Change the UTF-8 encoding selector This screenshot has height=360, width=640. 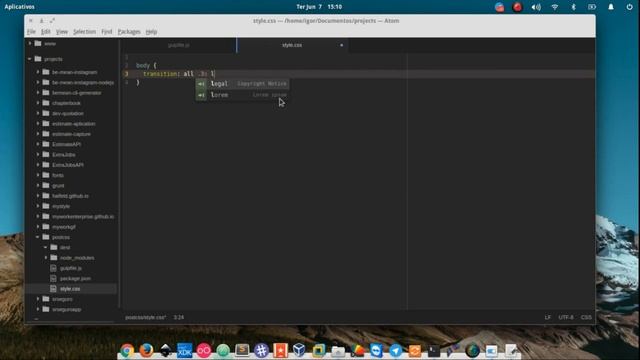click(x=566, y=317)
